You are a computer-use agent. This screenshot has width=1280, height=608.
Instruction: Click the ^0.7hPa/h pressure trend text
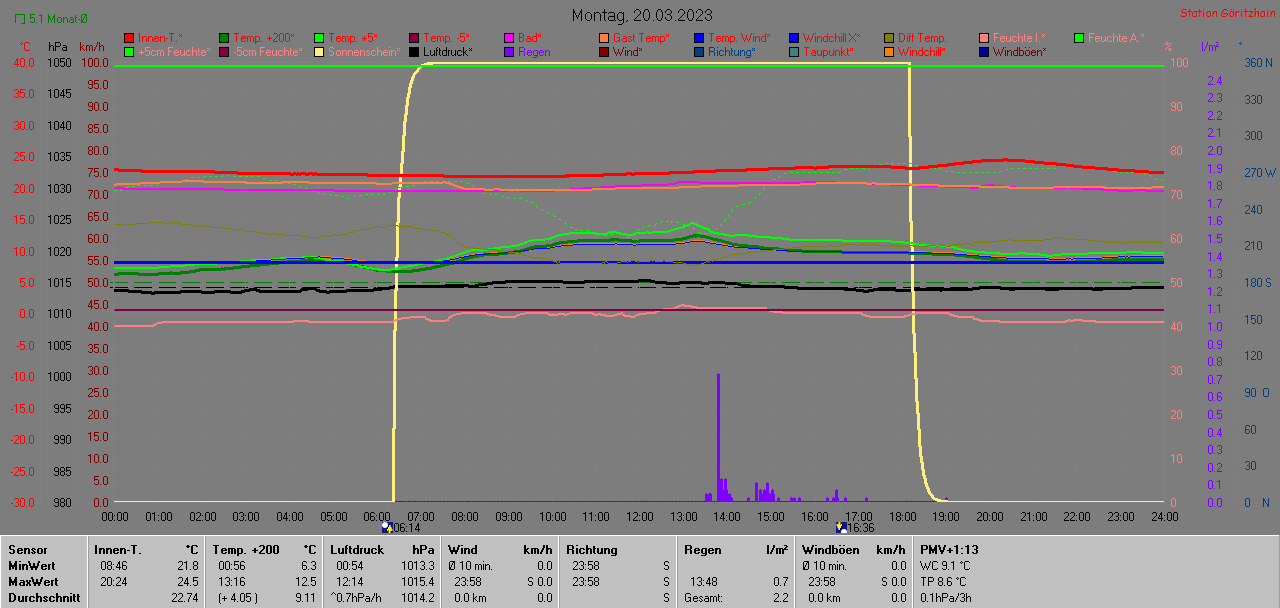(357, 597)
